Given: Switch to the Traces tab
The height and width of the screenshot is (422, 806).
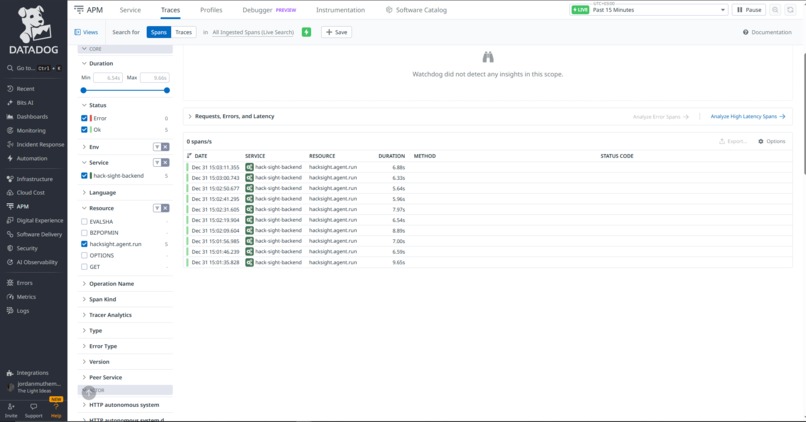Looking at the screenshot, I should (170, 10).
